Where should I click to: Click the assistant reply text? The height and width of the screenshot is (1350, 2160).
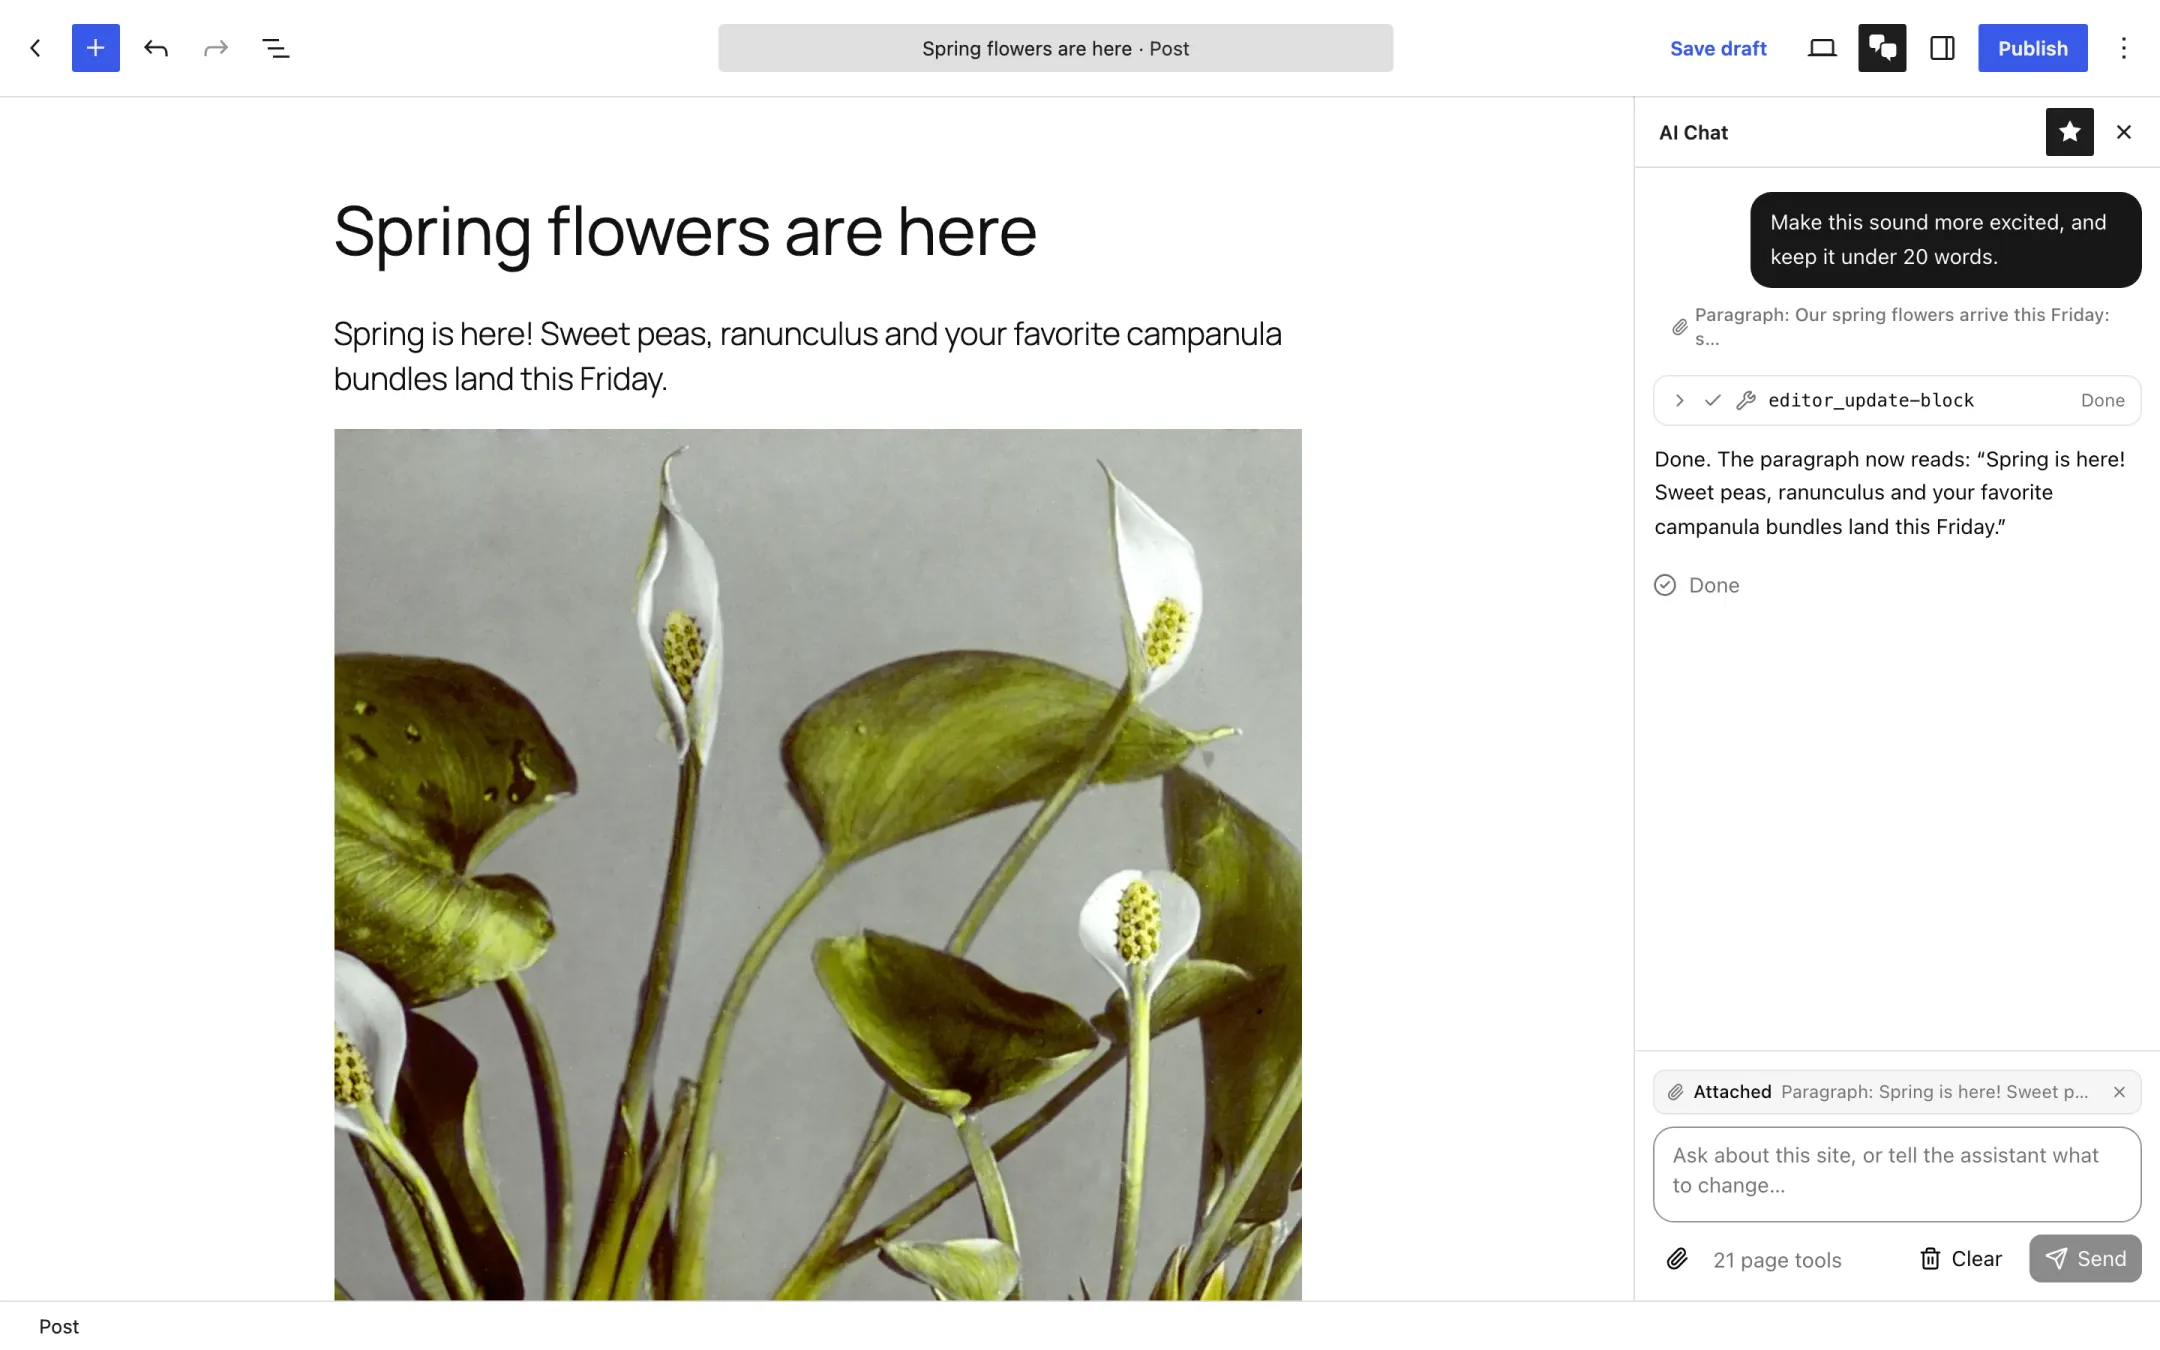pyautogui.click(x=1890, y=493)
